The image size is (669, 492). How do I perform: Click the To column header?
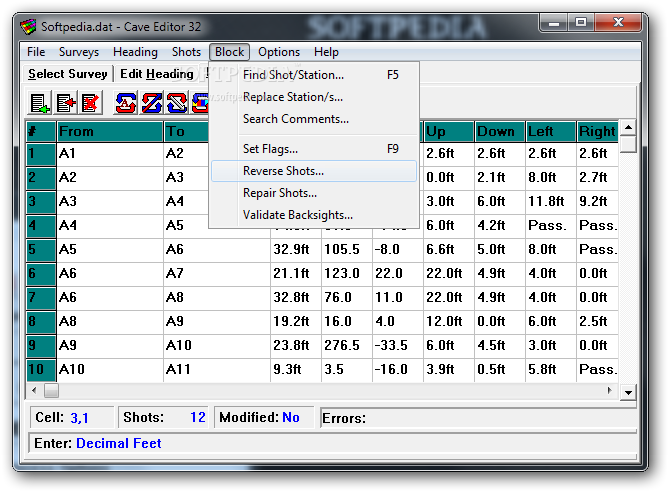[186, 131]
